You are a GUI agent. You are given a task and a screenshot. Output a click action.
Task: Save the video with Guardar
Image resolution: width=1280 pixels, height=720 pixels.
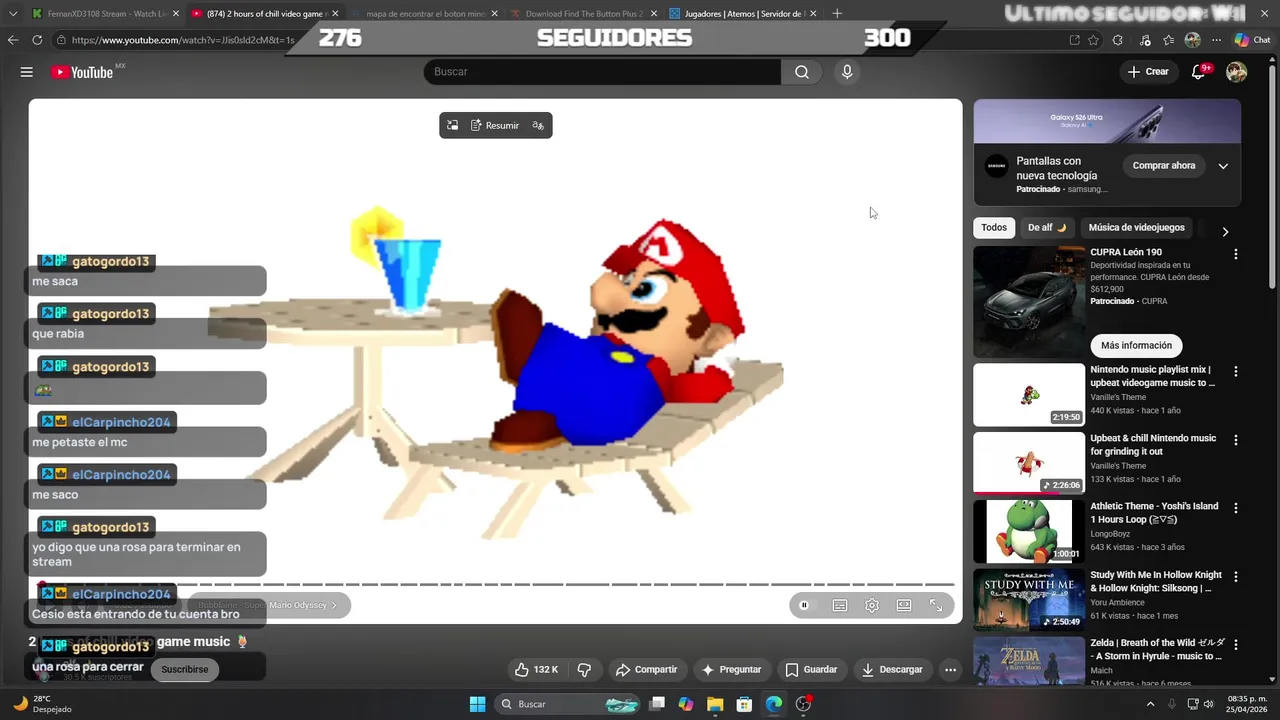point(811,669)
